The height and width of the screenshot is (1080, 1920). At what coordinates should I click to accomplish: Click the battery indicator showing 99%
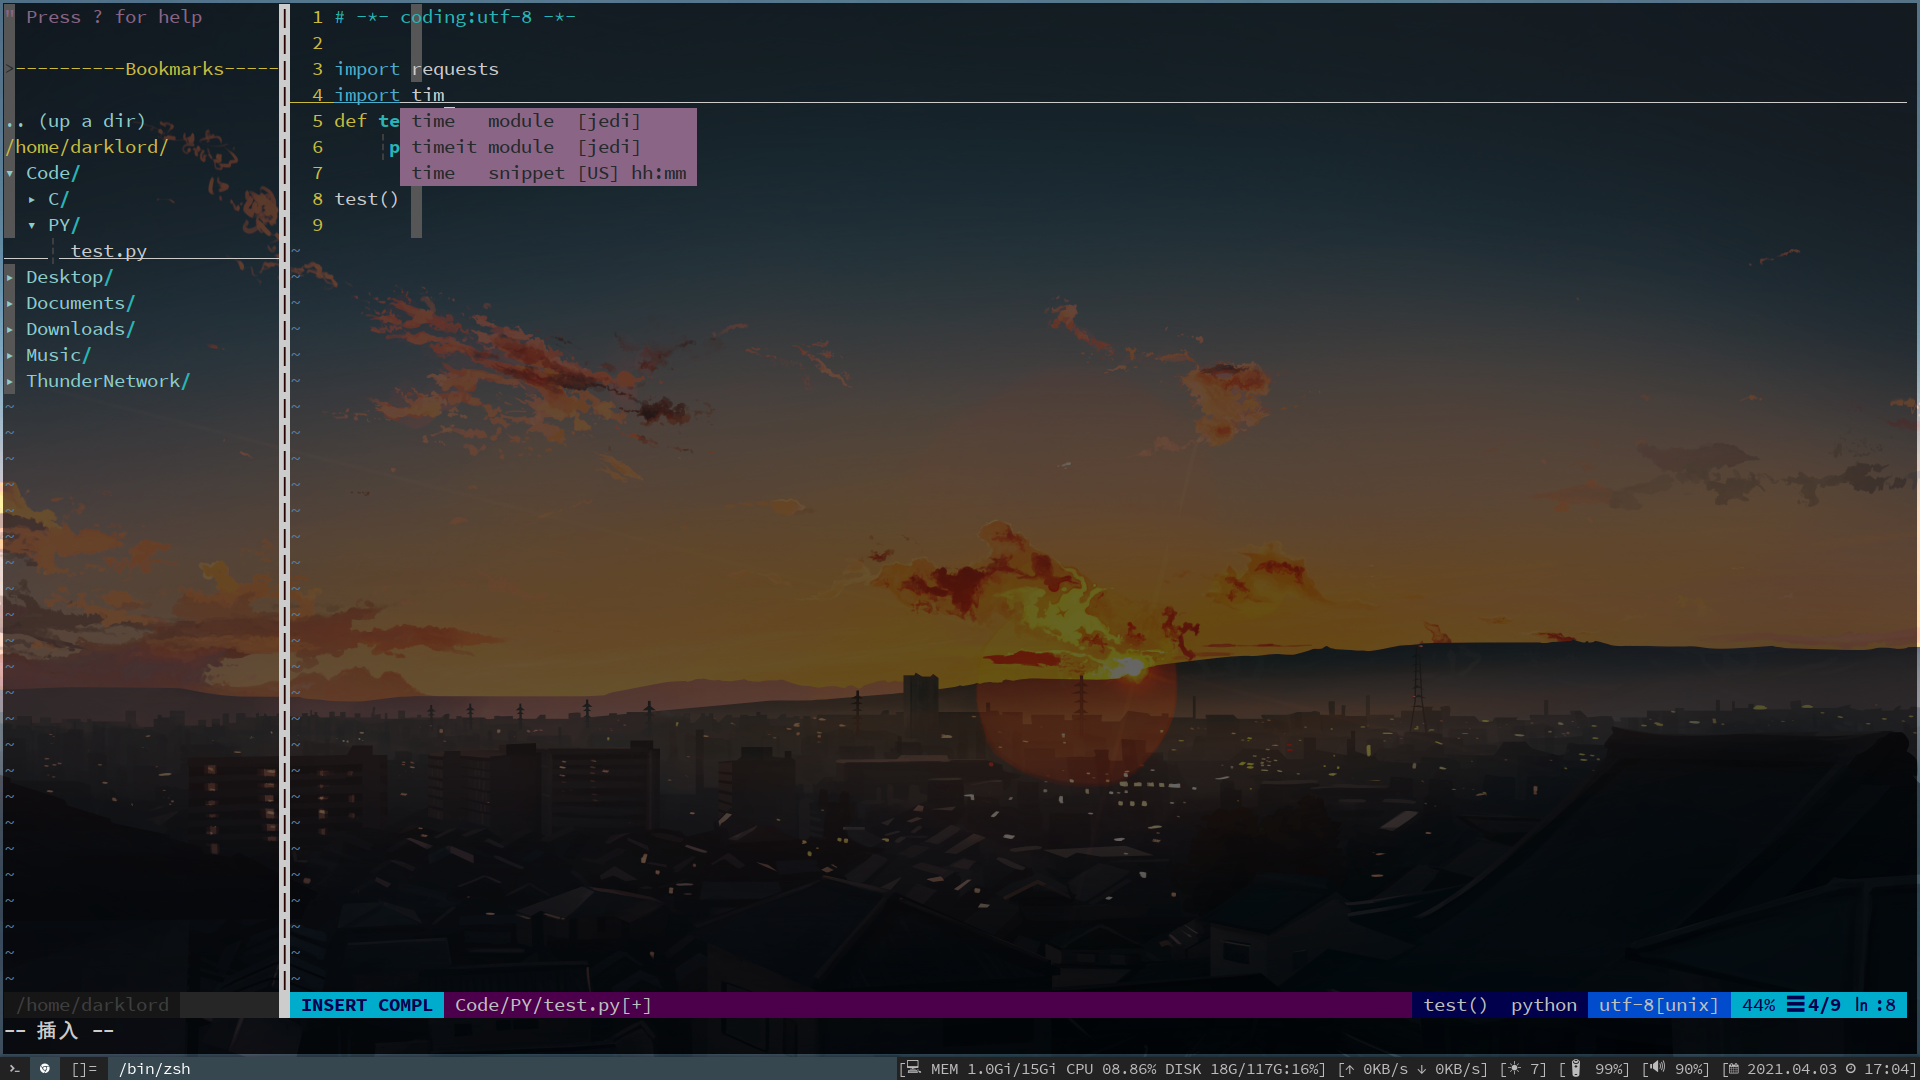click(1575, 1068)
